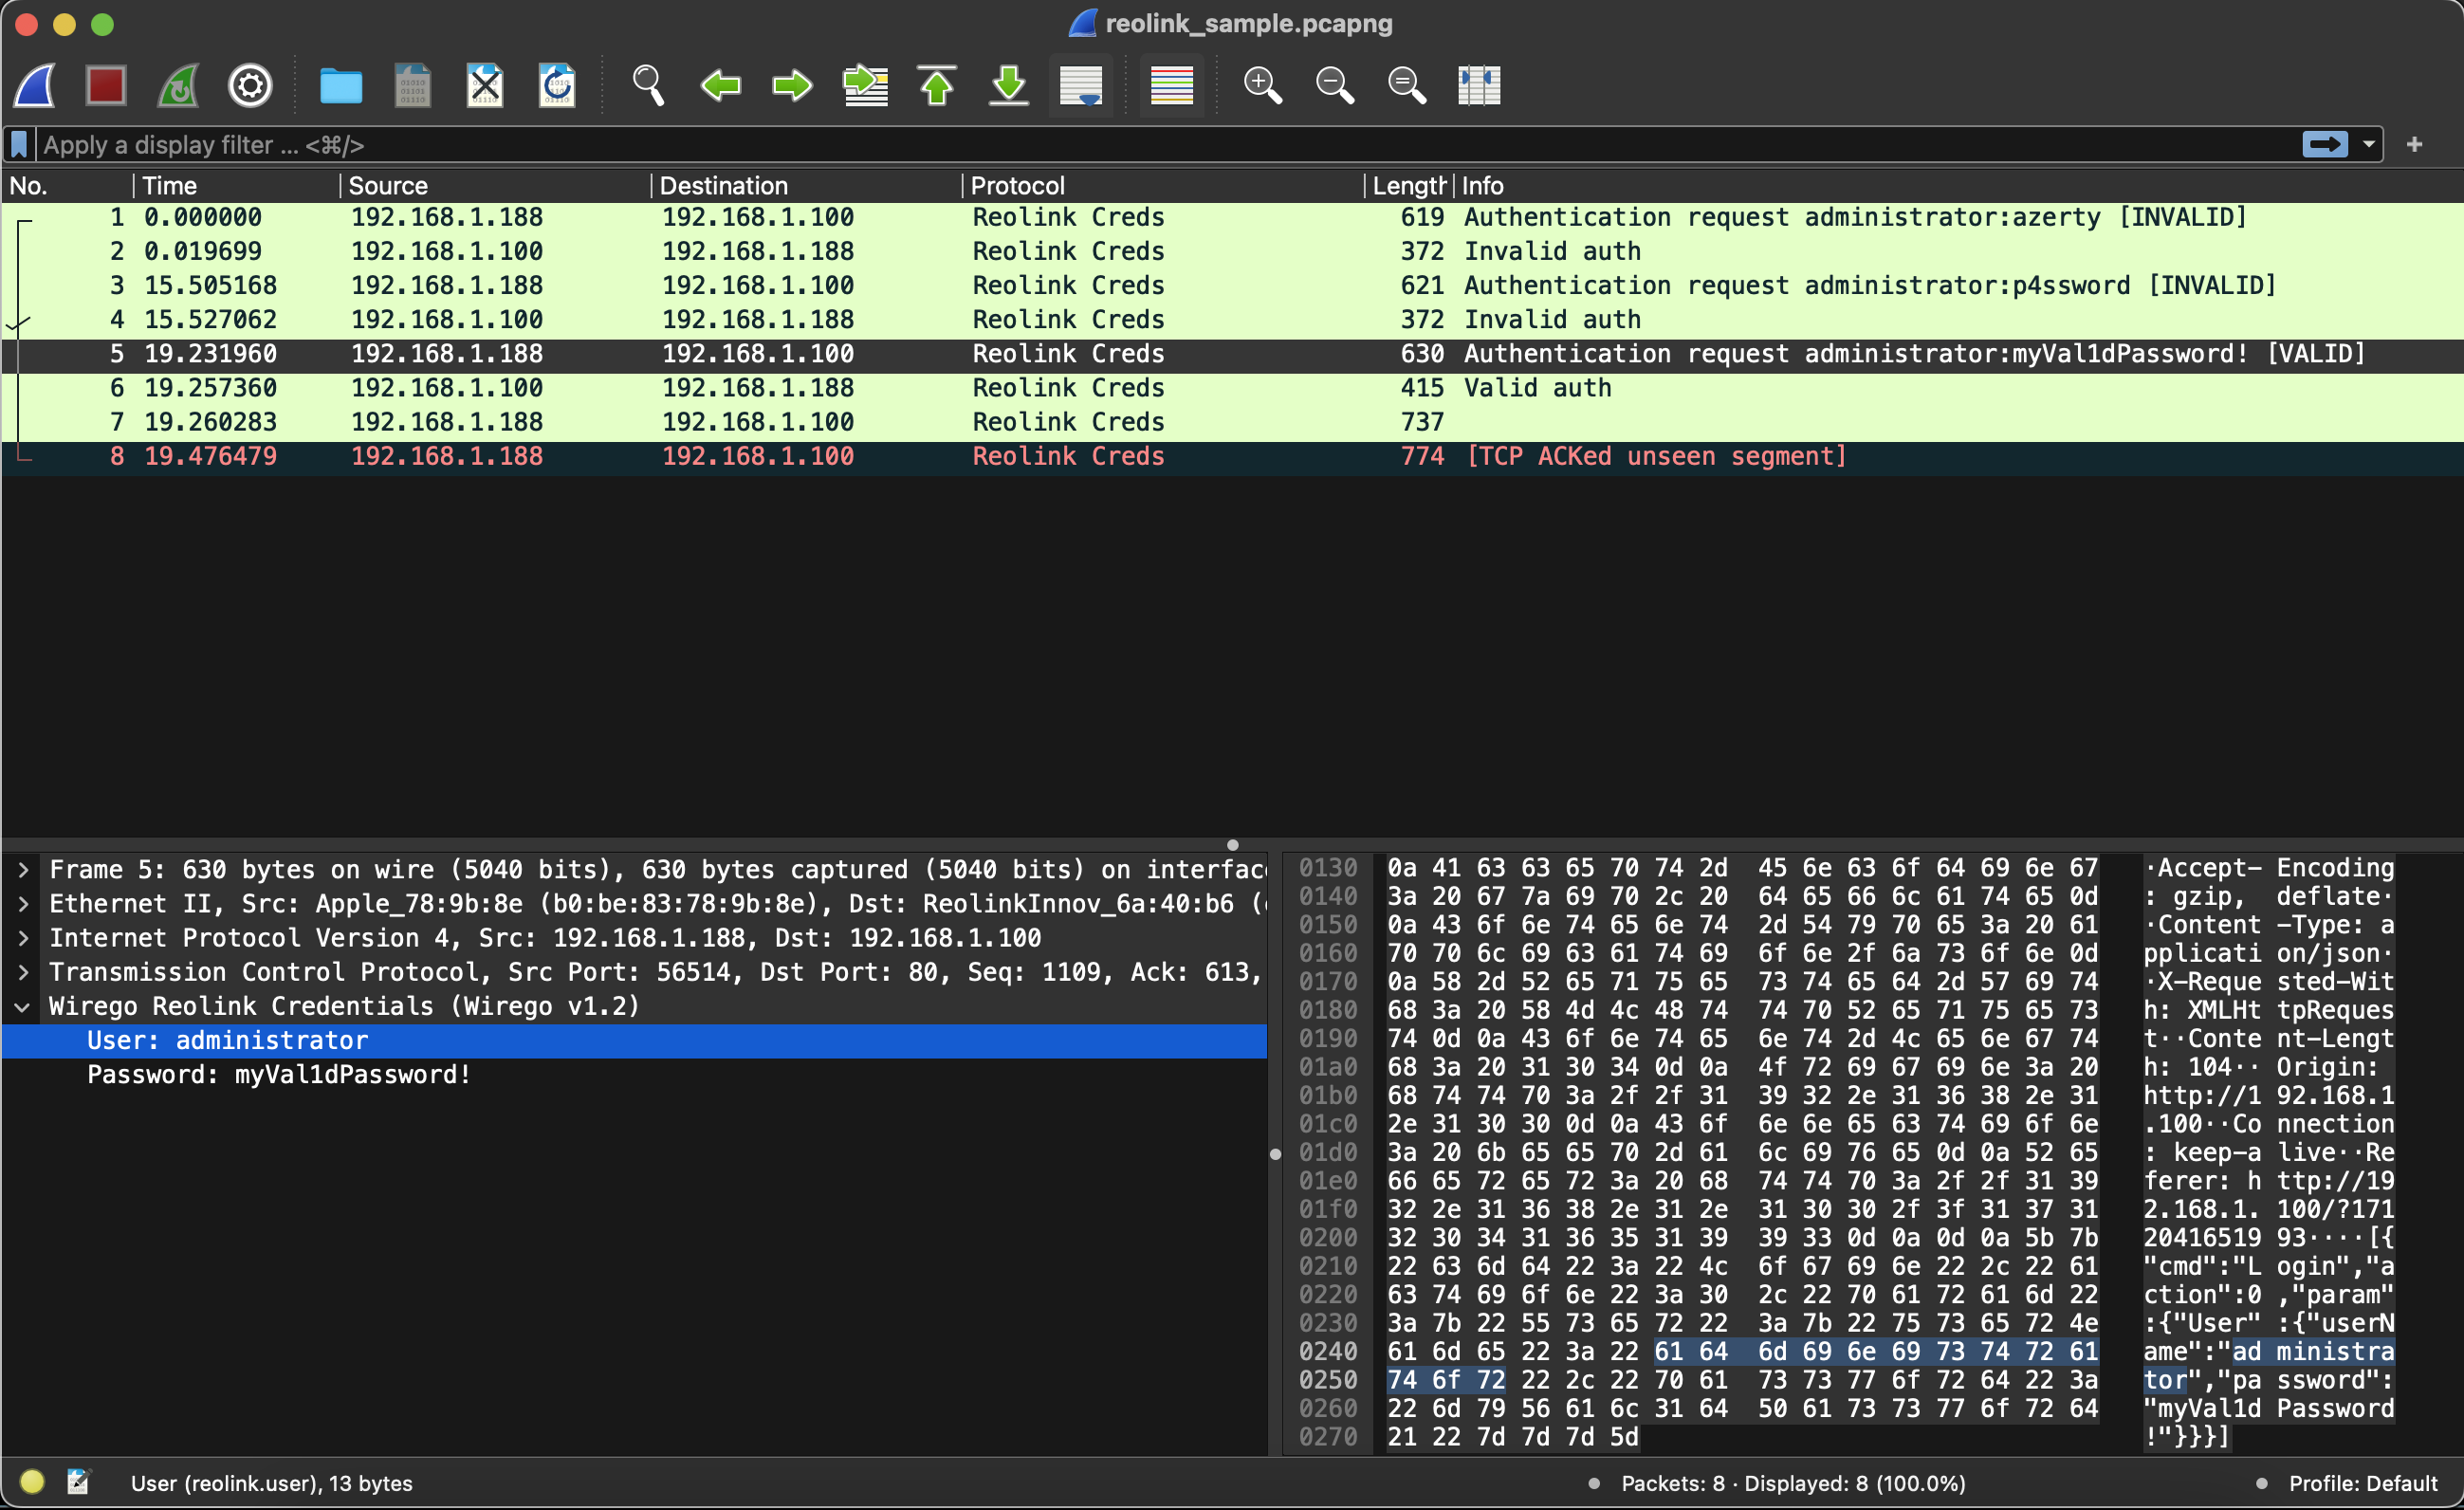Screen dimensions: 2464x1510
Task: Close this capture file
Action: point(485,85)
